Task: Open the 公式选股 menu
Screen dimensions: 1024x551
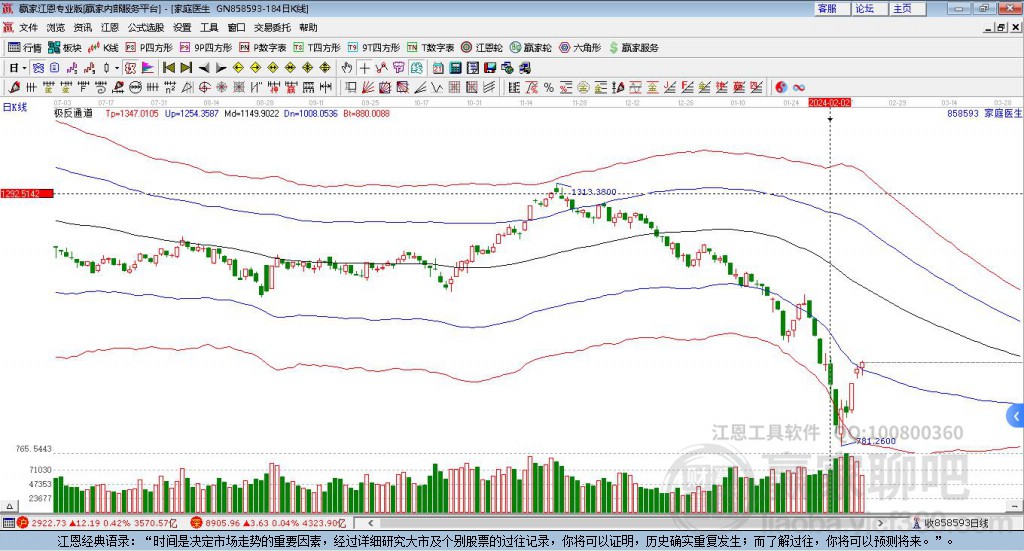Action: 145,28
